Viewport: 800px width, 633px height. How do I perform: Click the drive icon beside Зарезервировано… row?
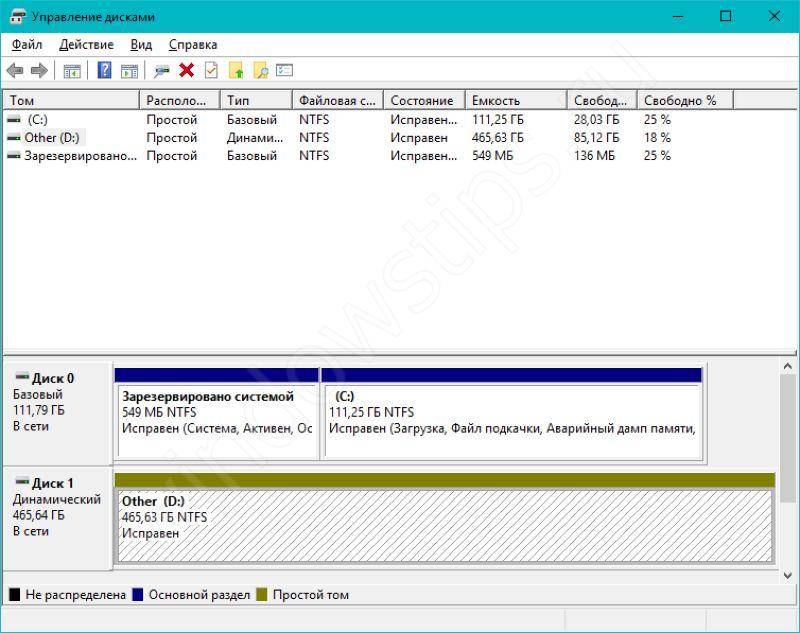(14, 156)
